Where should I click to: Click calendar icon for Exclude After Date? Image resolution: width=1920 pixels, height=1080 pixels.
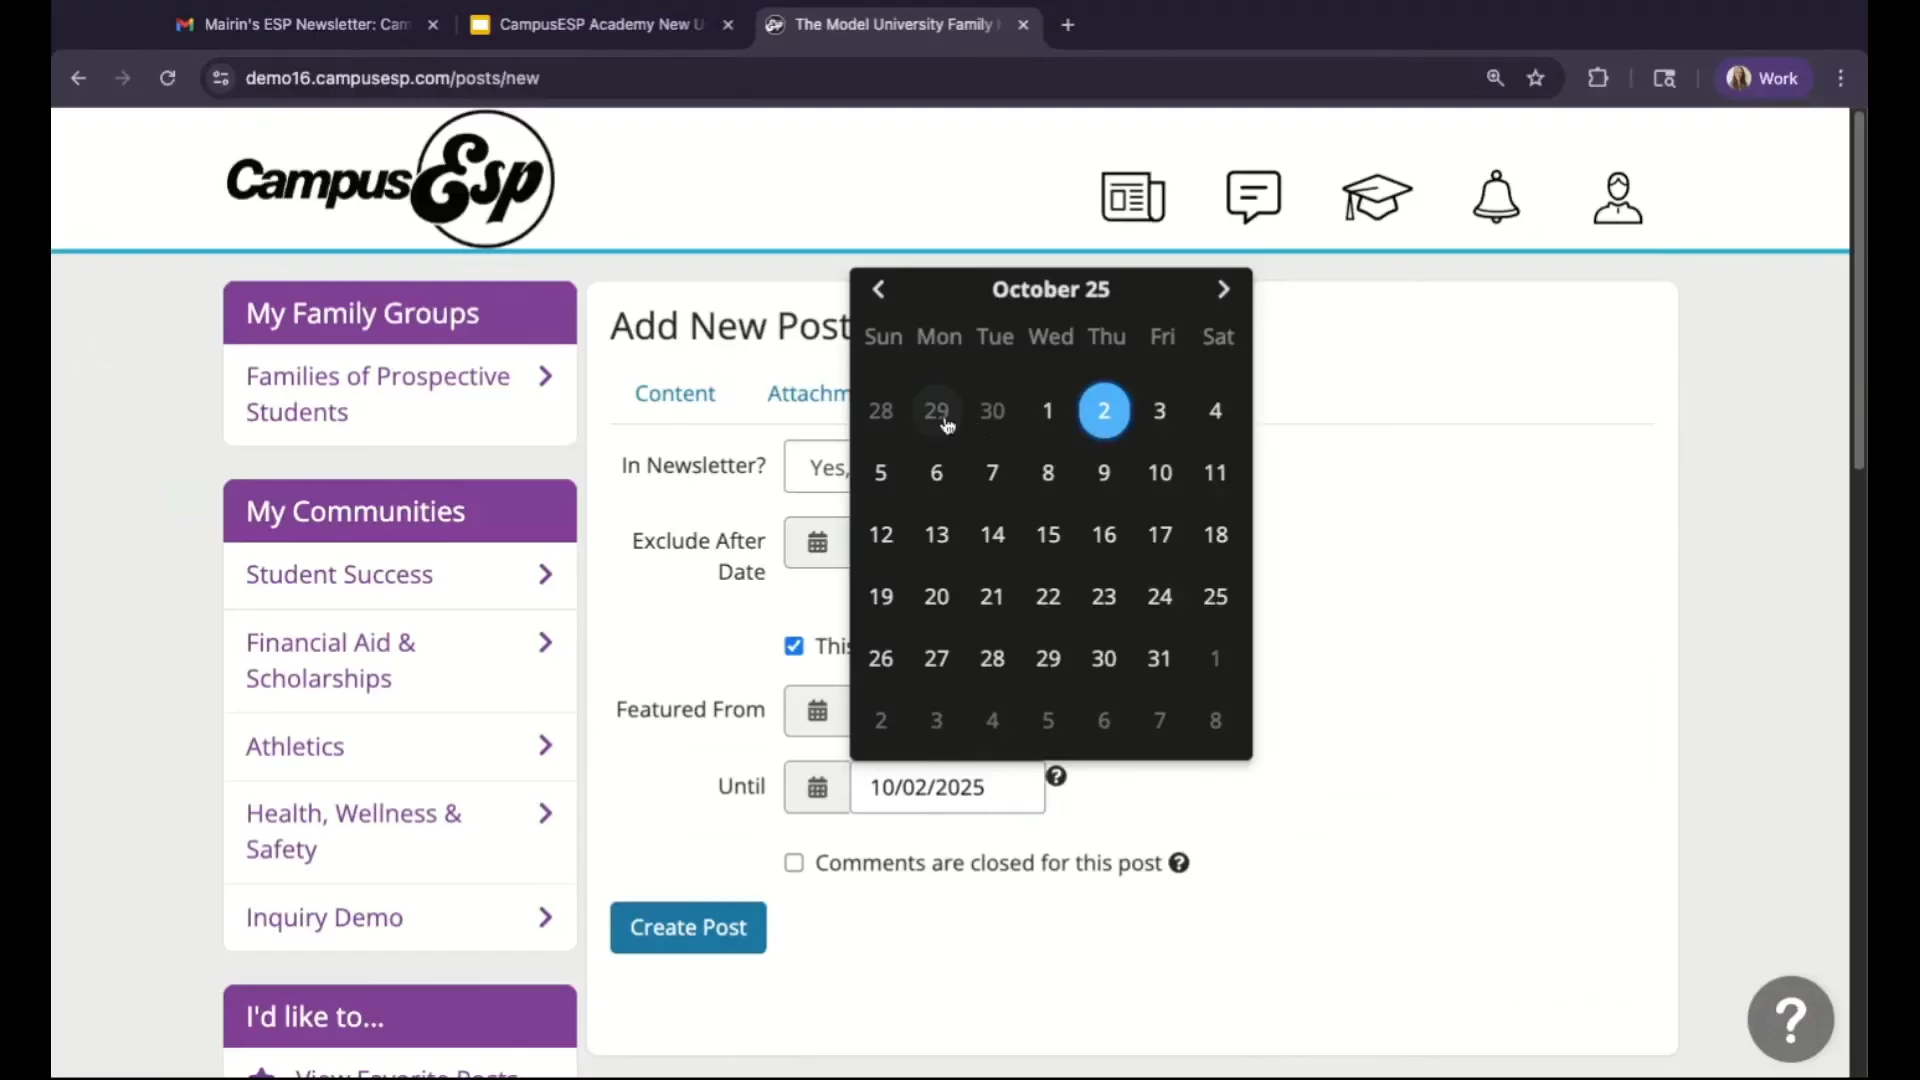tap(817, 543)
